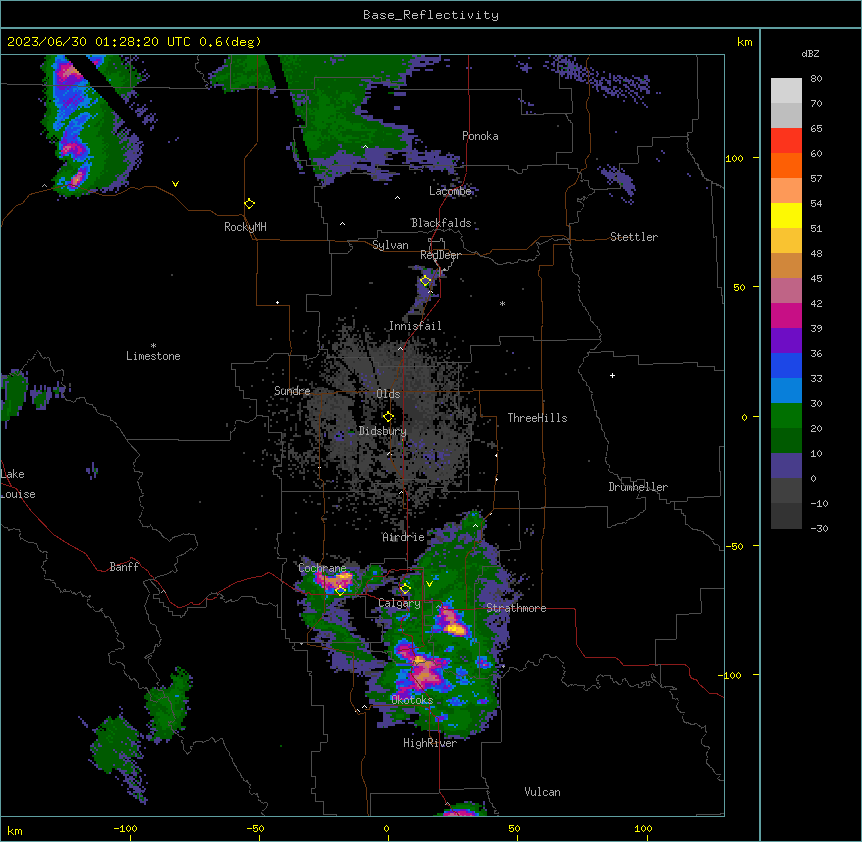Select the Blackfalds city label
Viewport: 862px width, 842px height.
[441, 223]
